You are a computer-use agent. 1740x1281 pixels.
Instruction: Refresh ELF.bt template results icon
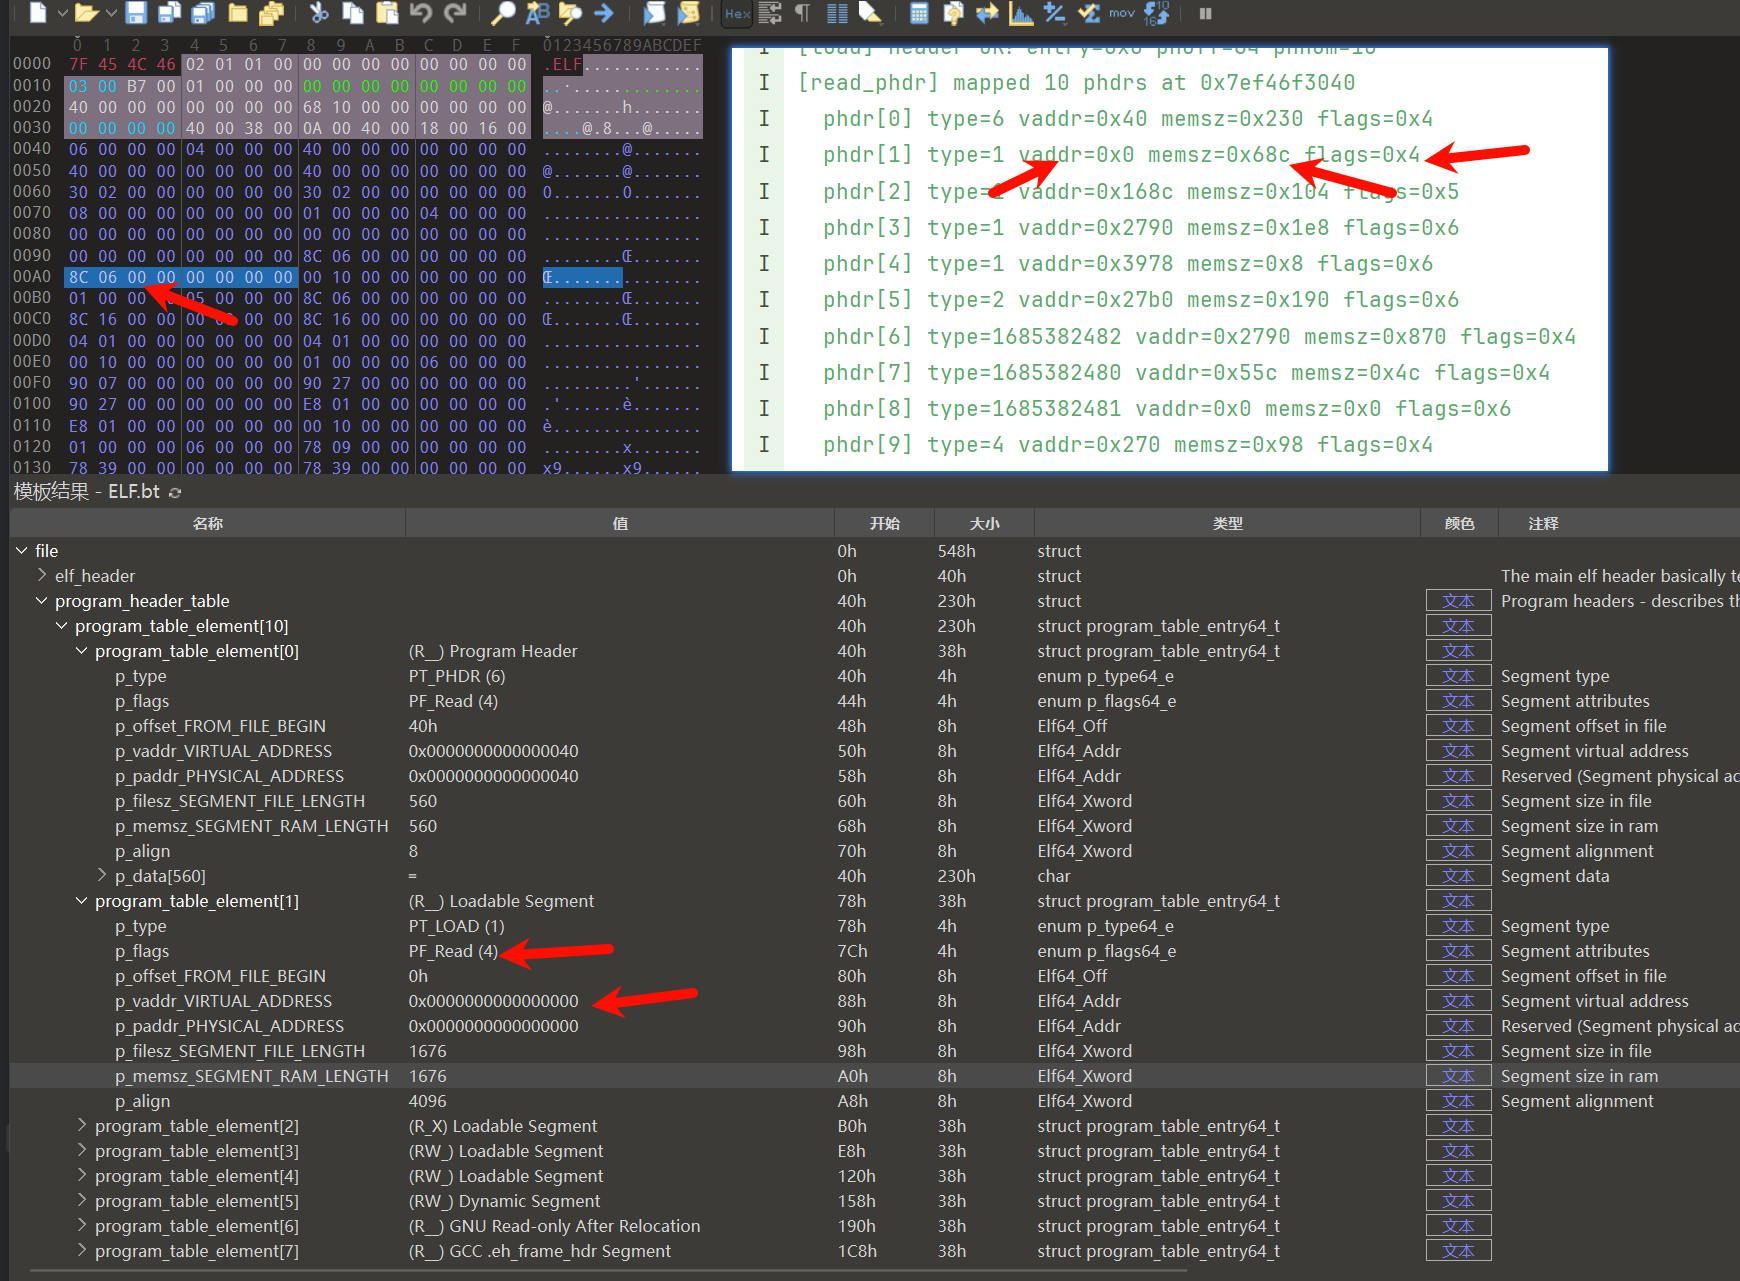click(175, 492)
